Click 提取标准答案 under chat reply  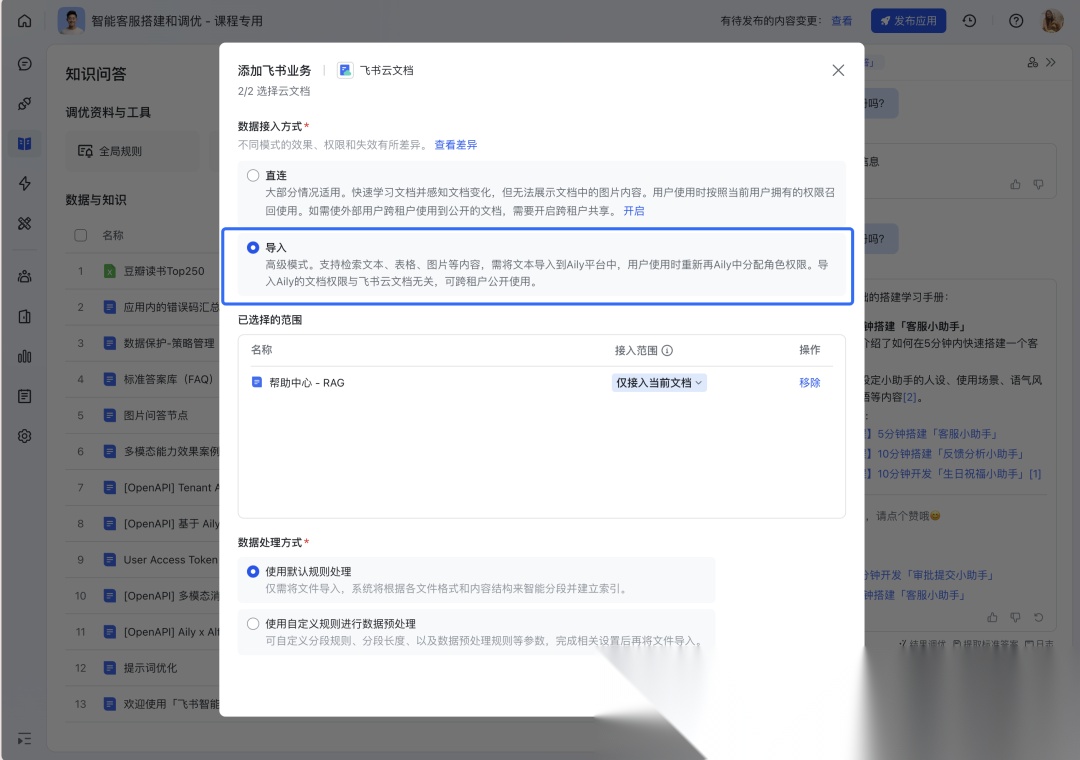tap(985, 644)
